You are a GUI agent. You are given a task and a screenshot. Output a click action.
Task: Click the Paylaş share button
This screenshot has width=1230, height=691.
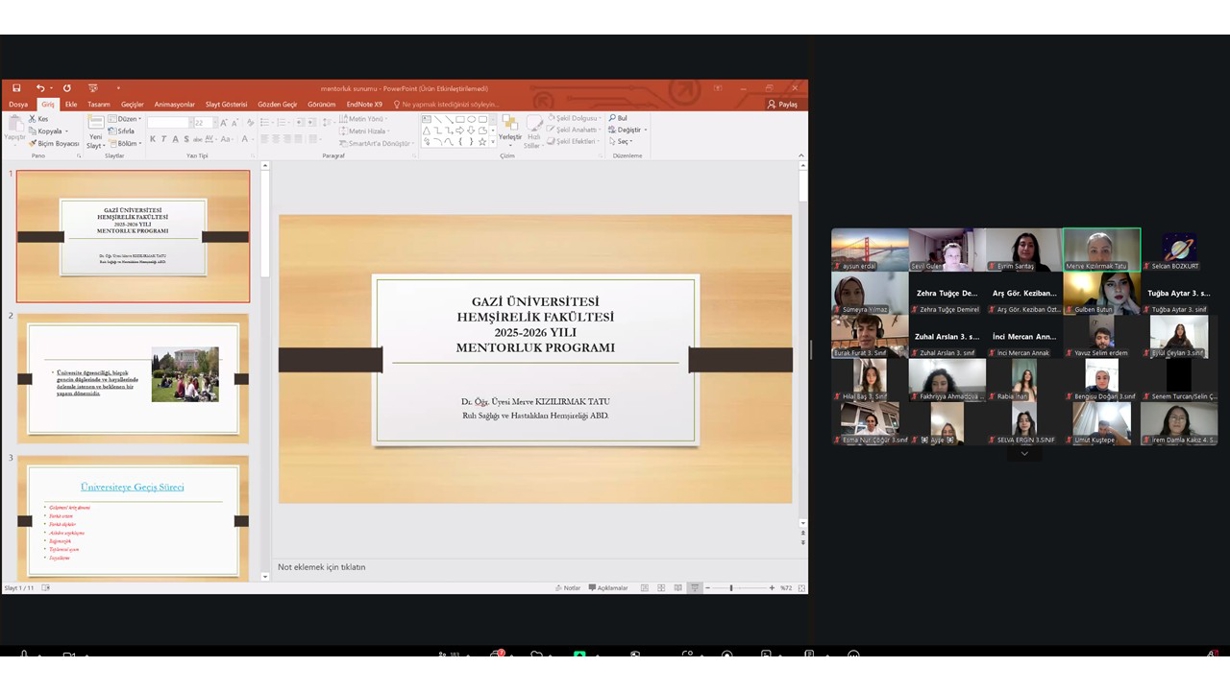[783, 104]
